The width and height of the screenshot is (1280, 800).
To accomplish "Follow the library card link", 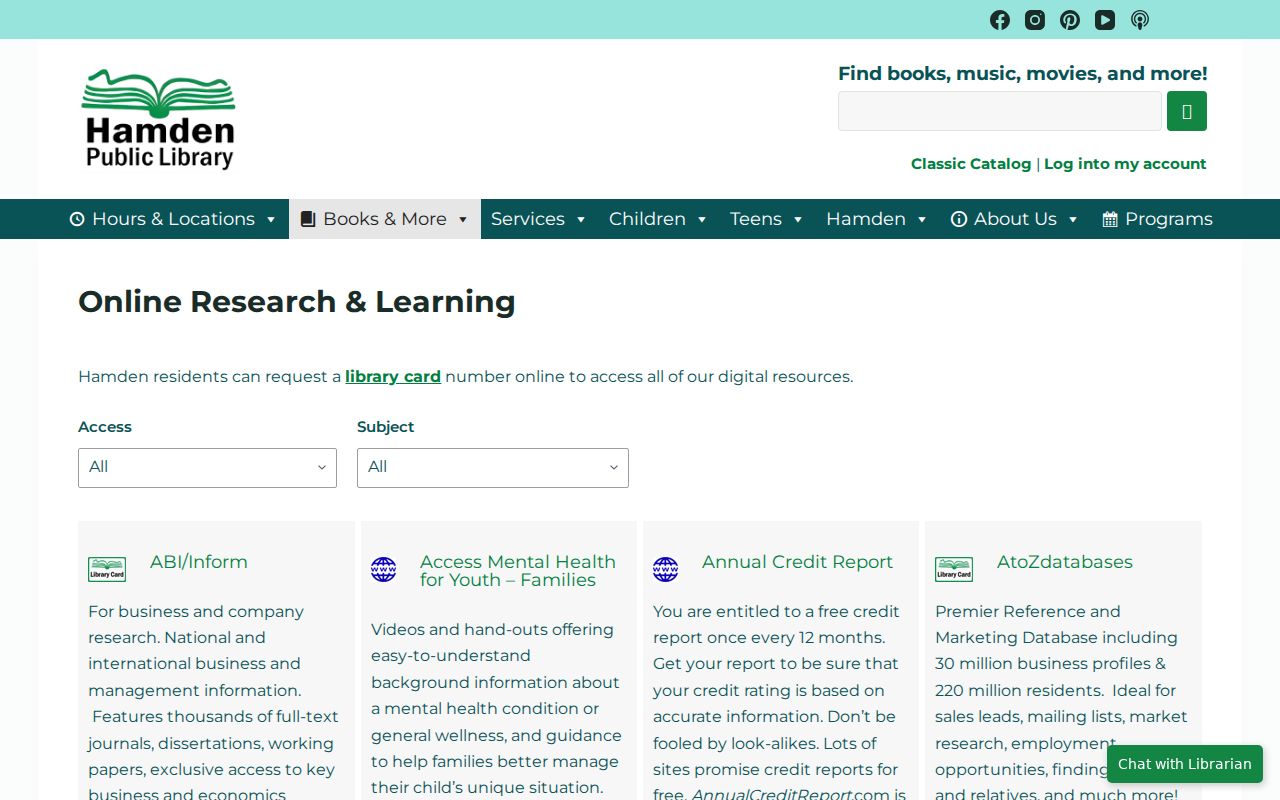I will click(x=393, y=377).
